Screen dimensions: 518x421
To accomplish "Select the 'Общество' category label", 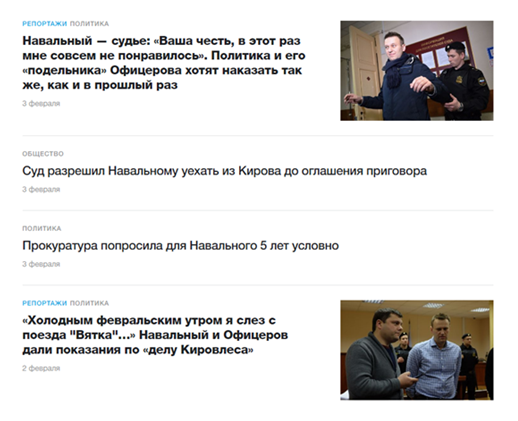I will tap(43, 154).
